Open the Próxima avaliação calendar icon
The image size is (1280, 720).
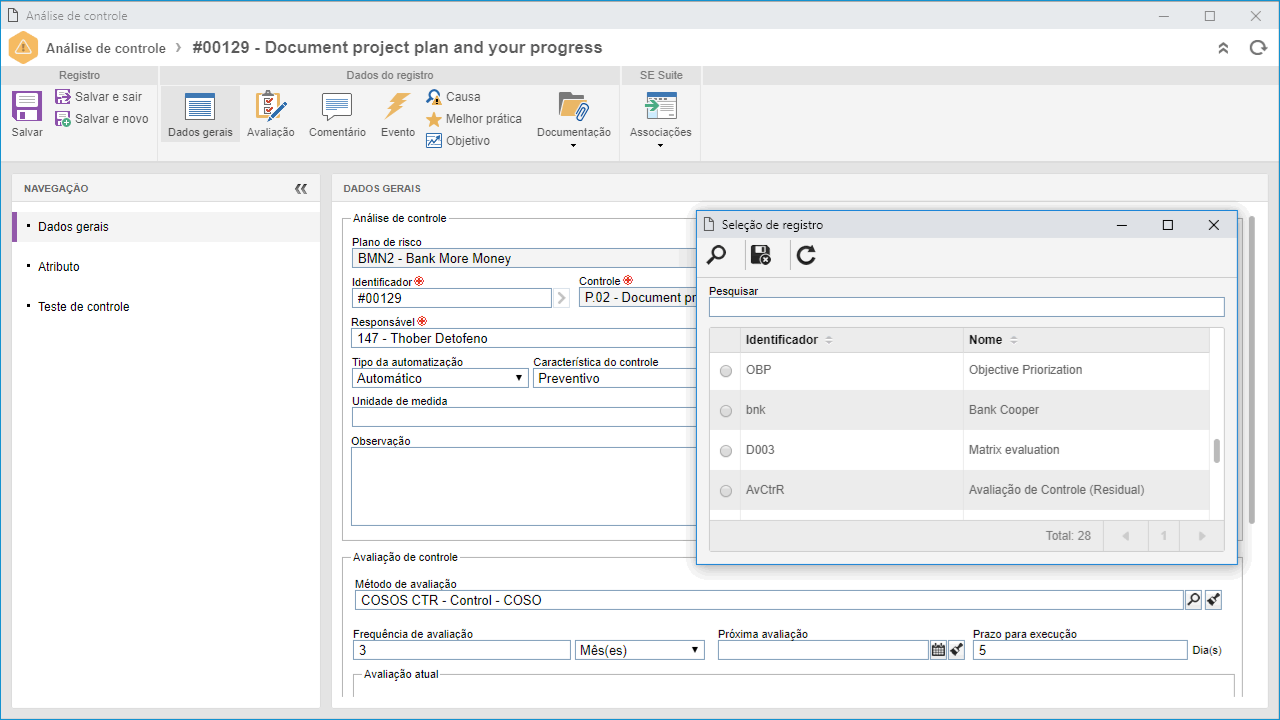click(x=938, y=650)
